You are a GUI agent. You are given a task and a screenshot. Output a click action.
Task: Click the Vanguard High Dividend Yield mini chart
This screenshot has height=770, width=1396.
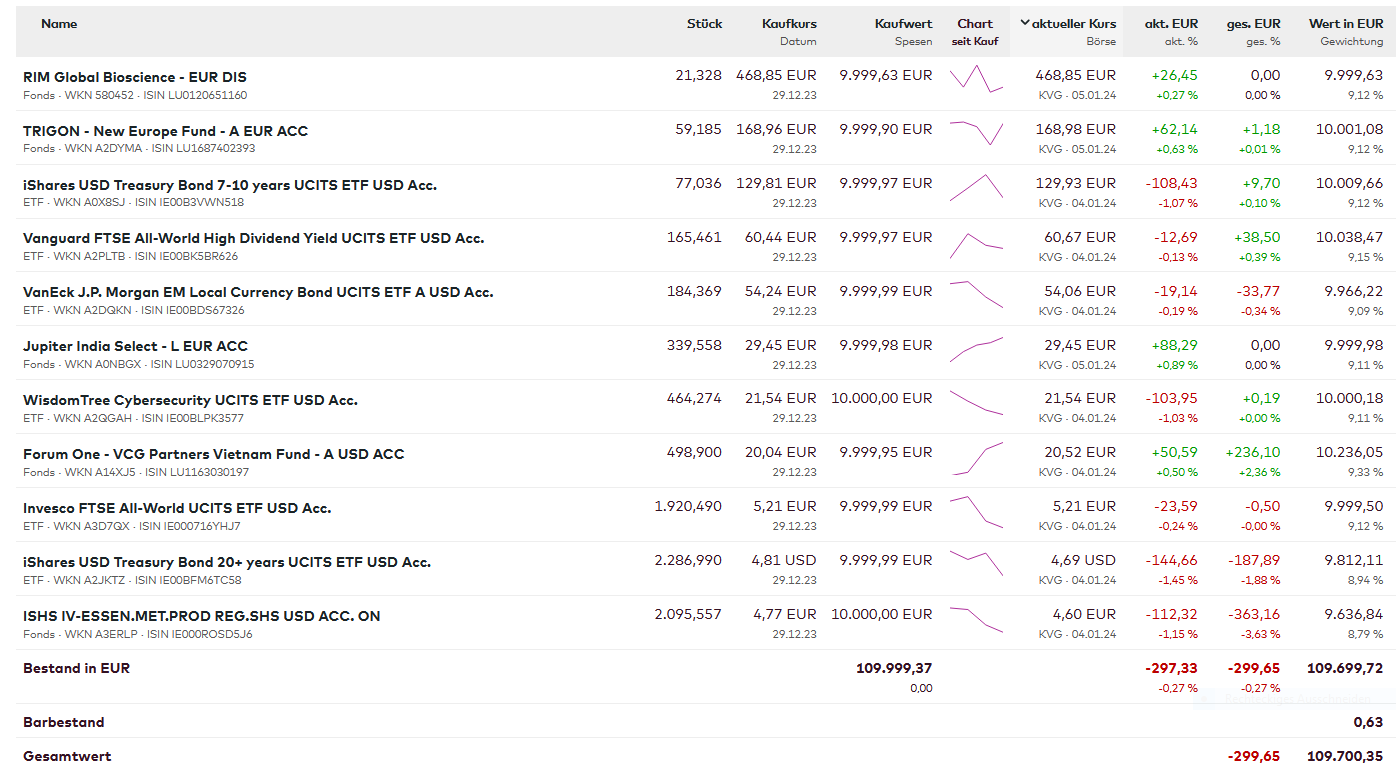tap(976, 243)
